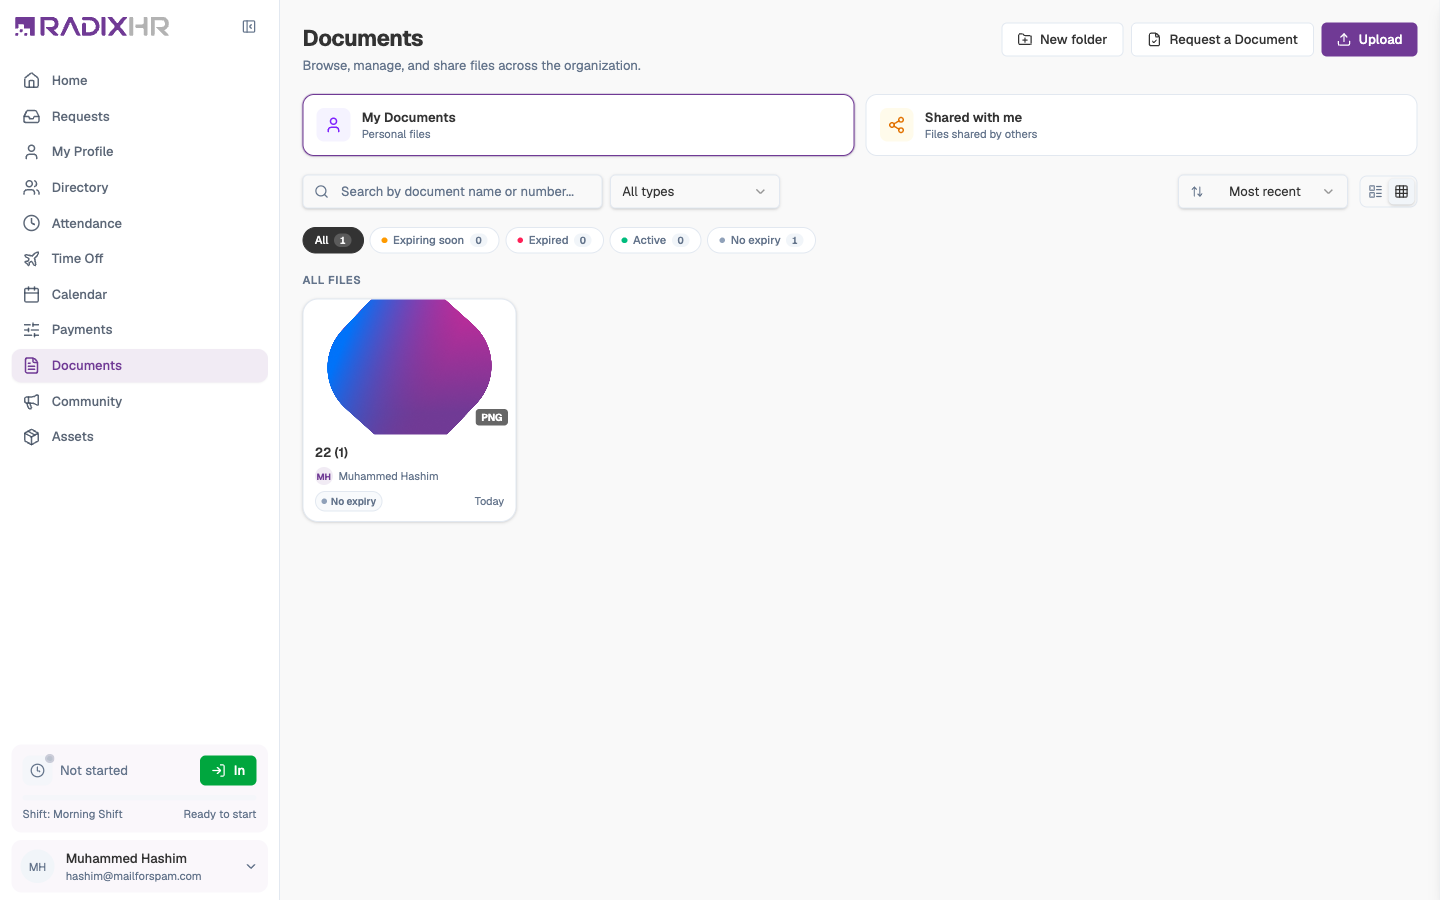This screenshot has width=1440, height=900.
Task: Go to Home in sidebar
Action: 140,80
